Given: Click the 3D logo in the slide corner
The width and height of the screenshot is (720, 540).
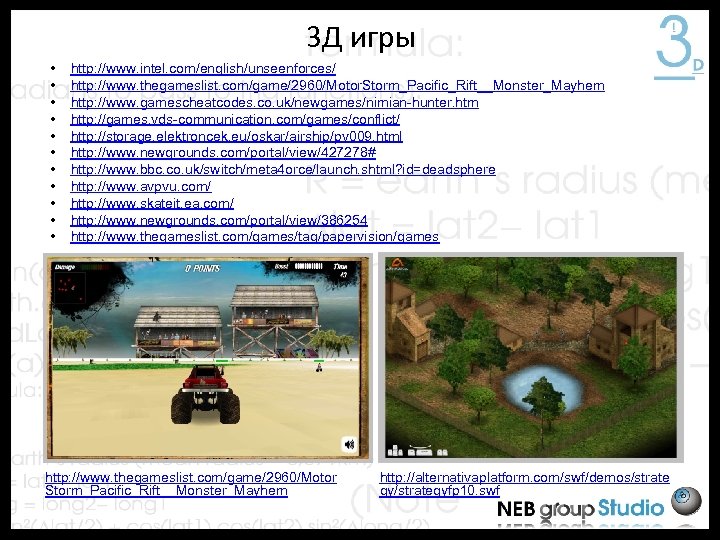Looking at the screenshot, I should (x=679, y=48).
